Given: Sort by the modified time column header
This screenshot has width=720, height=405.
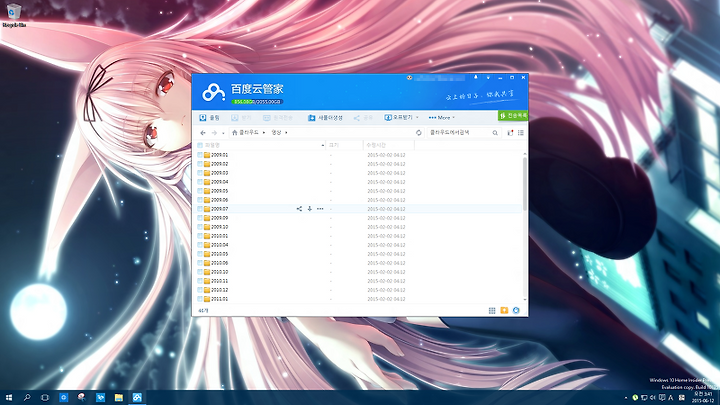Looking at the screenshot, I should (x=388, y=145).
